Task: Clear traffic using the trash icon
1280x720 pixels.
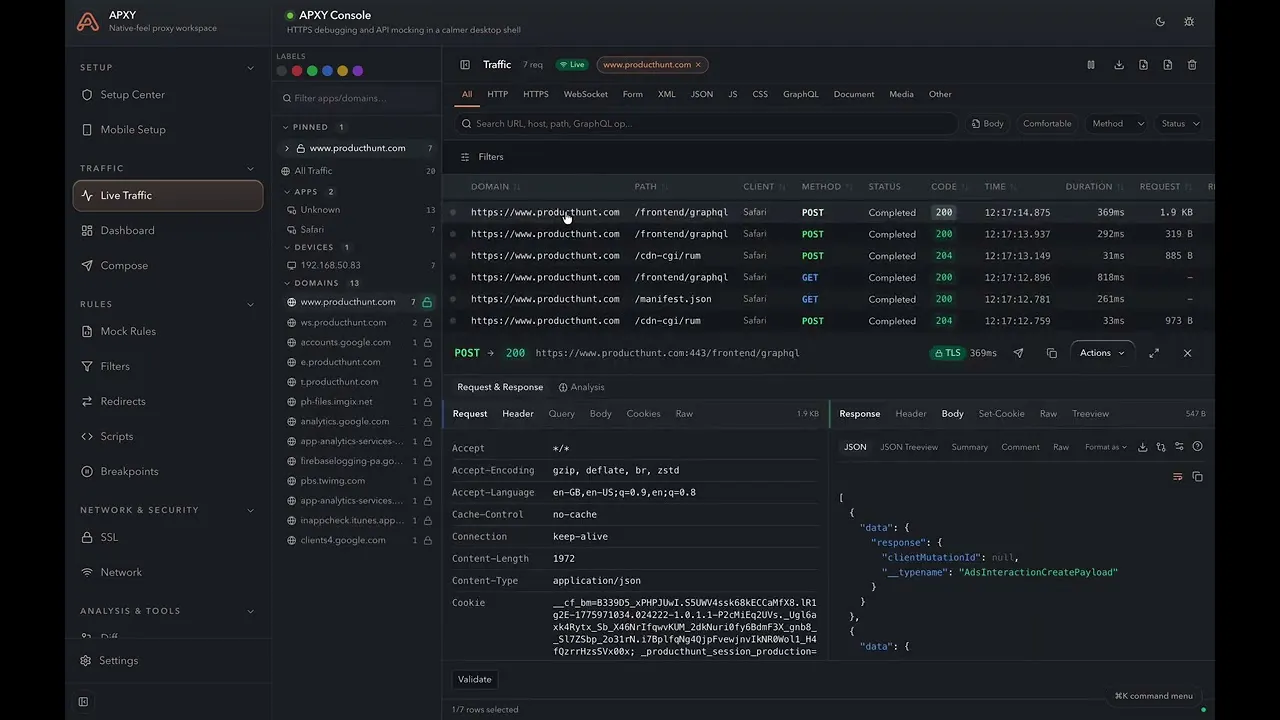Action: tap(1192, 65)
